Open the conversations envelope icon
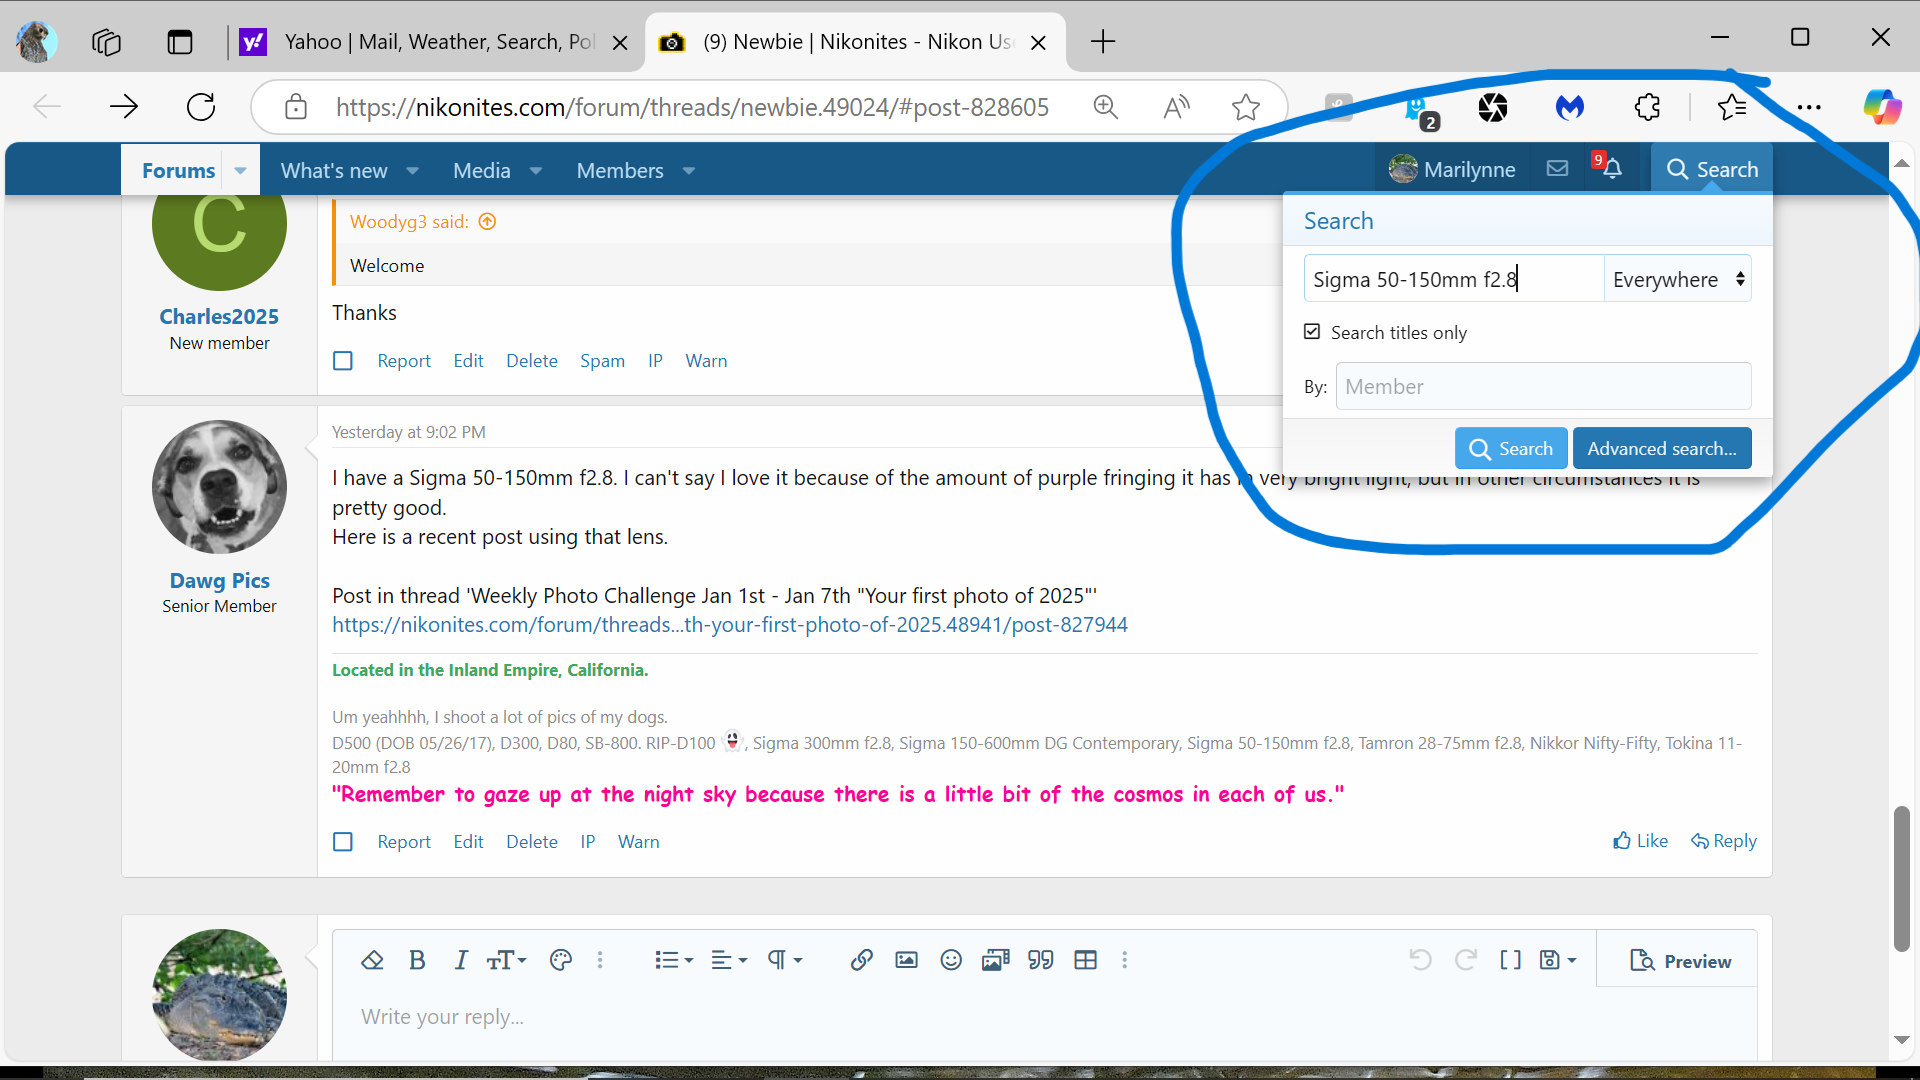This screenshot has height=1080, width=1920. tap(1557, 169)
